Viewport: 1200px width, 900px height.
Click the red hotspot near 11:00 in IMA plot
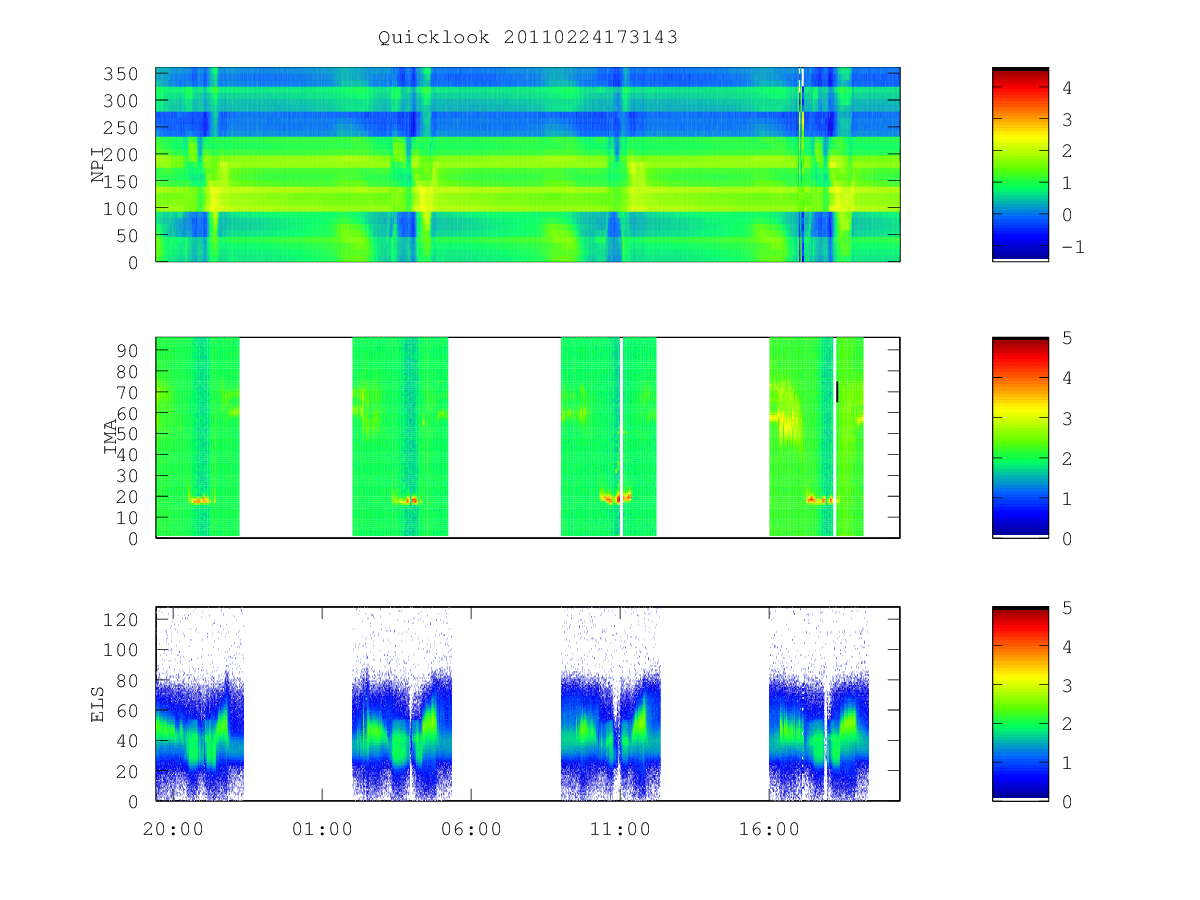click(x=617, y=497)
